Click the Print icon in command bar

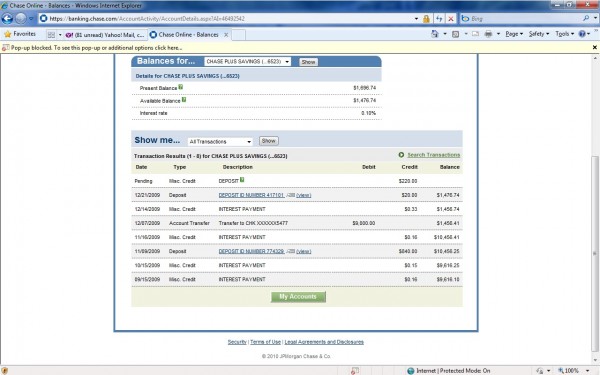click(x=488, y=34)
